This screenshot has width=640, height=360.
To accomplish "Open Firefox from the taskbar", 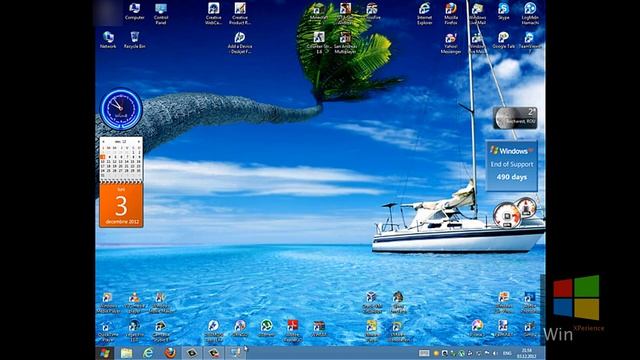I will tap(170, 353).
